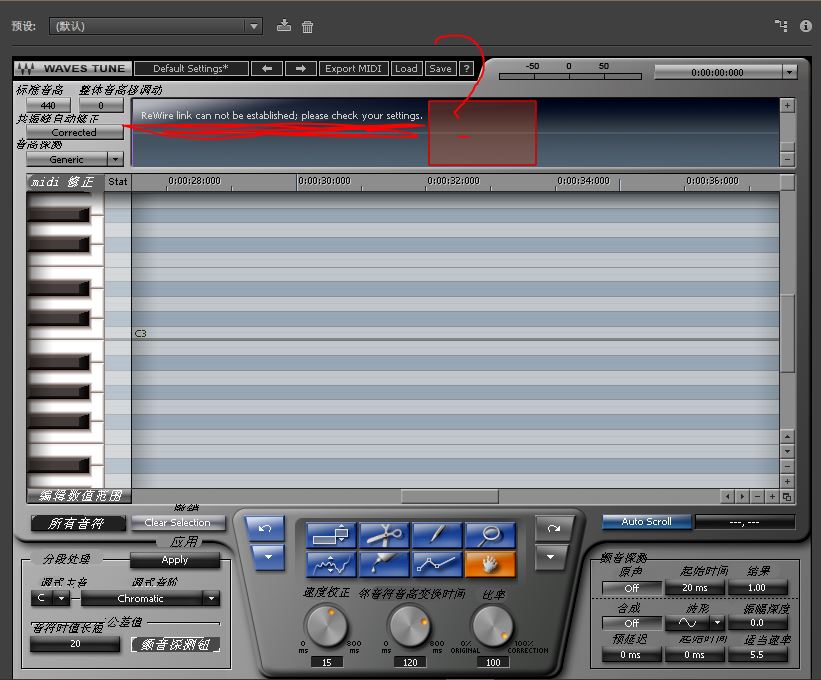Image resolution: width=821 pixels, height=680 pixels.
Task: Click the 速度校正 knob
Action: tap(326, 625)
